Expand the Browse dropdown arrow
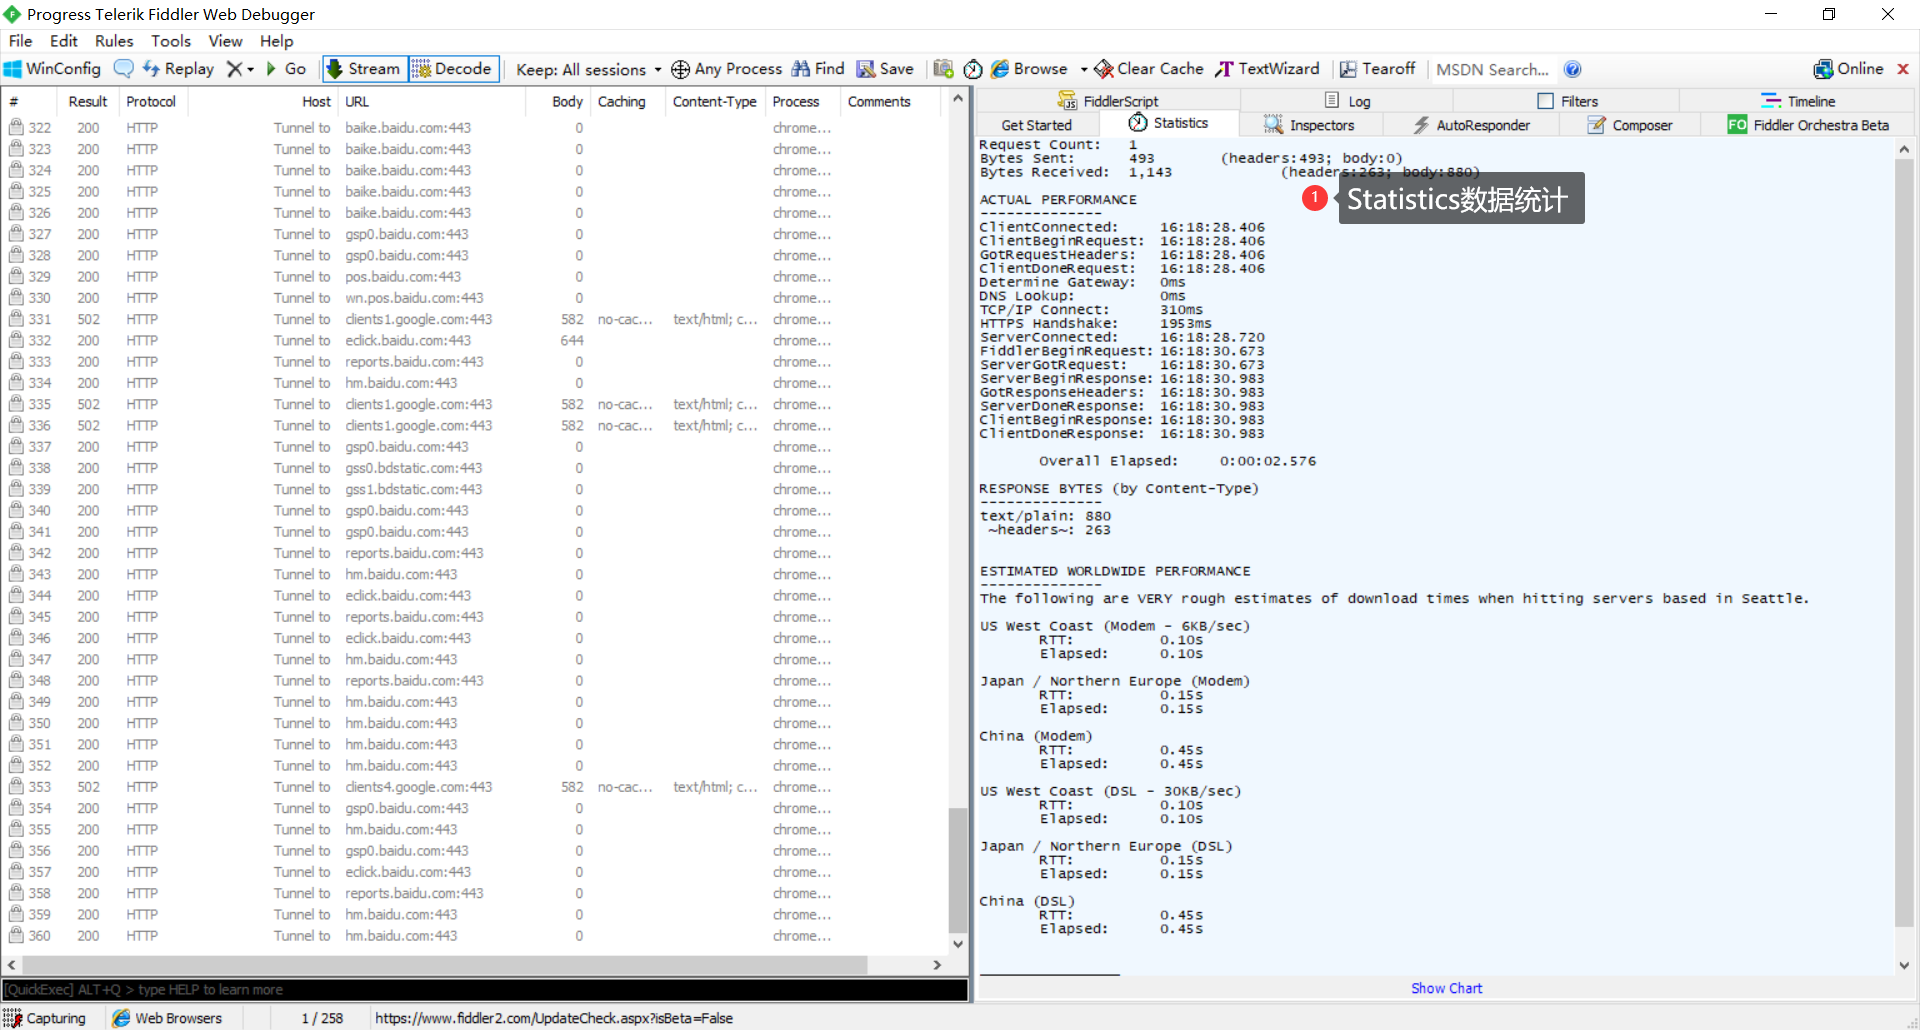Image resolution: width=1920 pixels, height=1030 pixels. [1084, 70]
